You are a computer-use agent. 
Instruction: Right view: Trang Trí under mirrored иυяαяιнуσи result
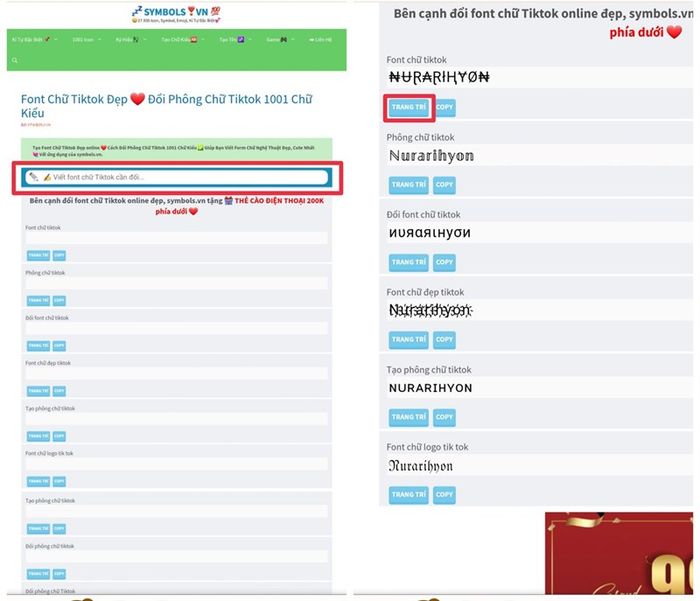[408, 263]
